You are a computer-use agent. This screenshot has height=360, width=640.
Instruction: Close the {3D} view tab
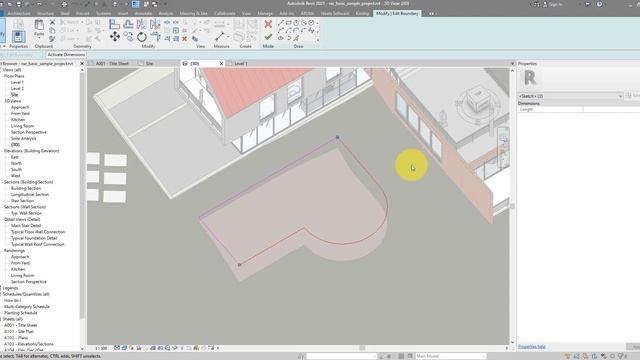click(221, 64)
